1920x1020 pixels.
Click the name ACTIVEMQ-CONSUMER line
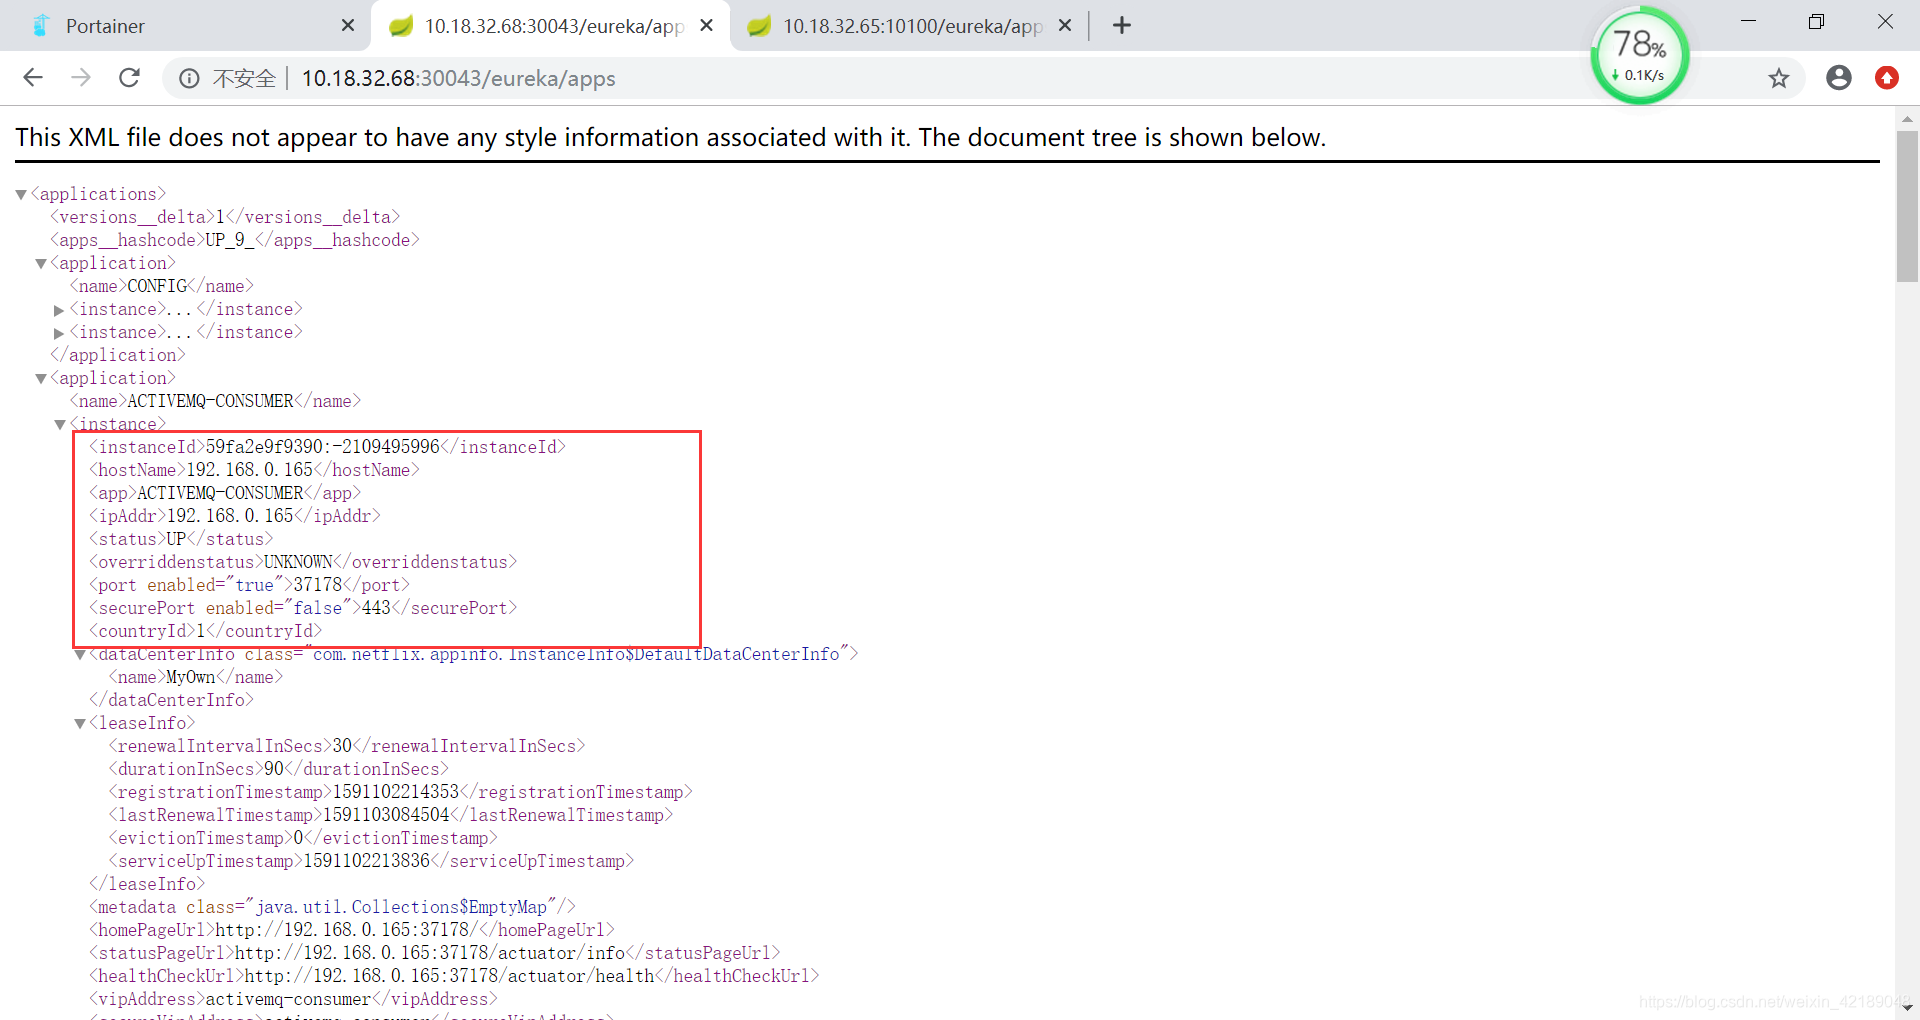[x=215, y=401]
